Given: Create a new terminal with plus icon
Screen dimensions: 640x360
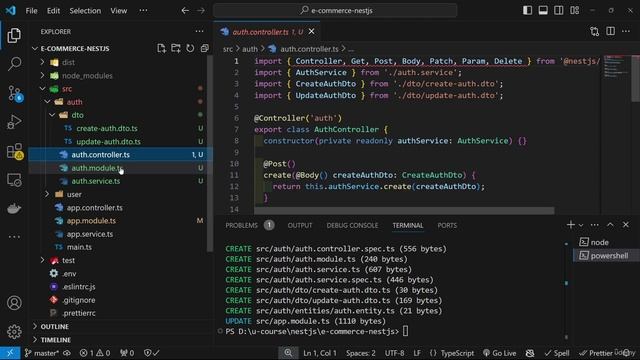Looking at the screenshot, I should tap(571, 225).
